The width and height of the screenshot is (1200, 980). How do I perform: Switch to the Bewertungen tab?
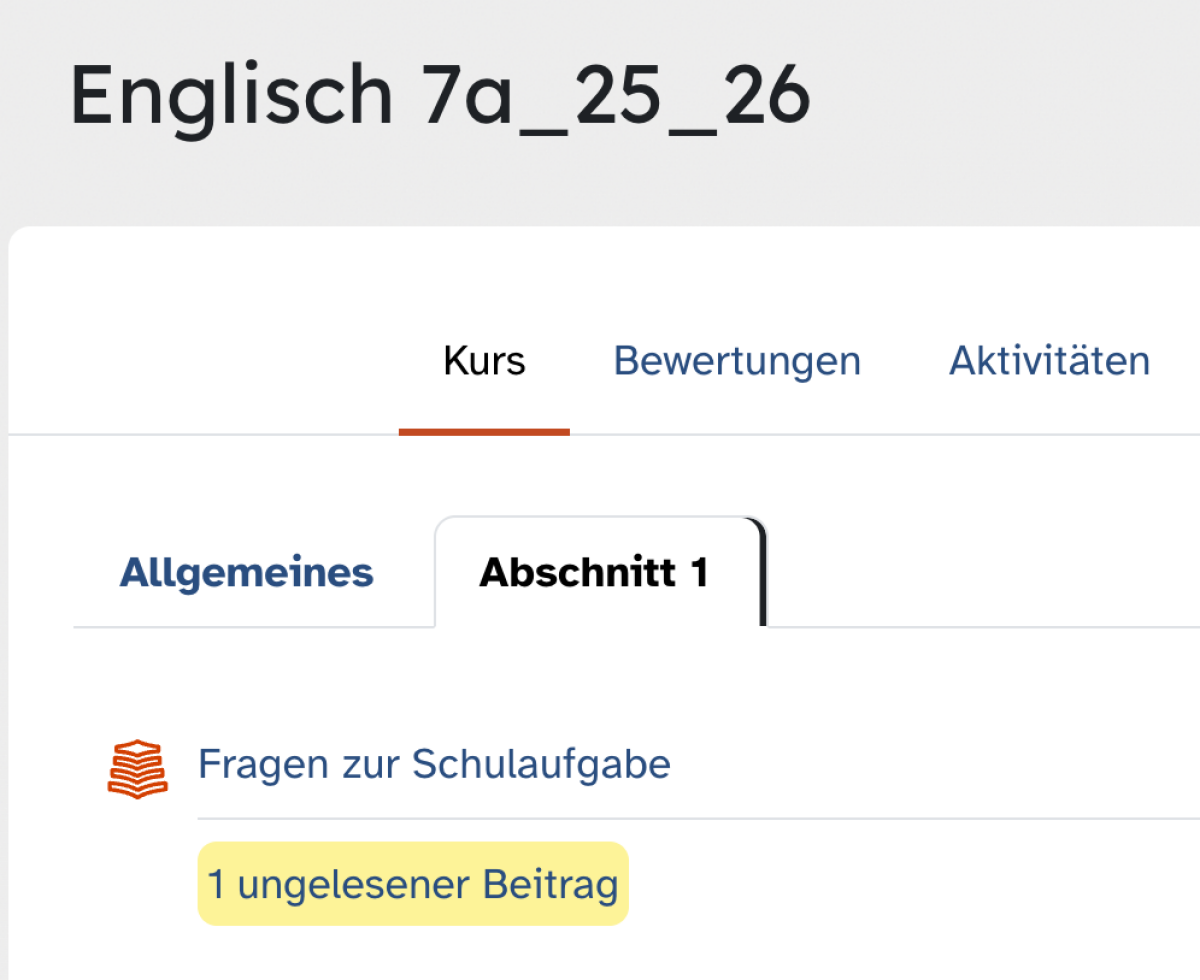tap(737, 360)
